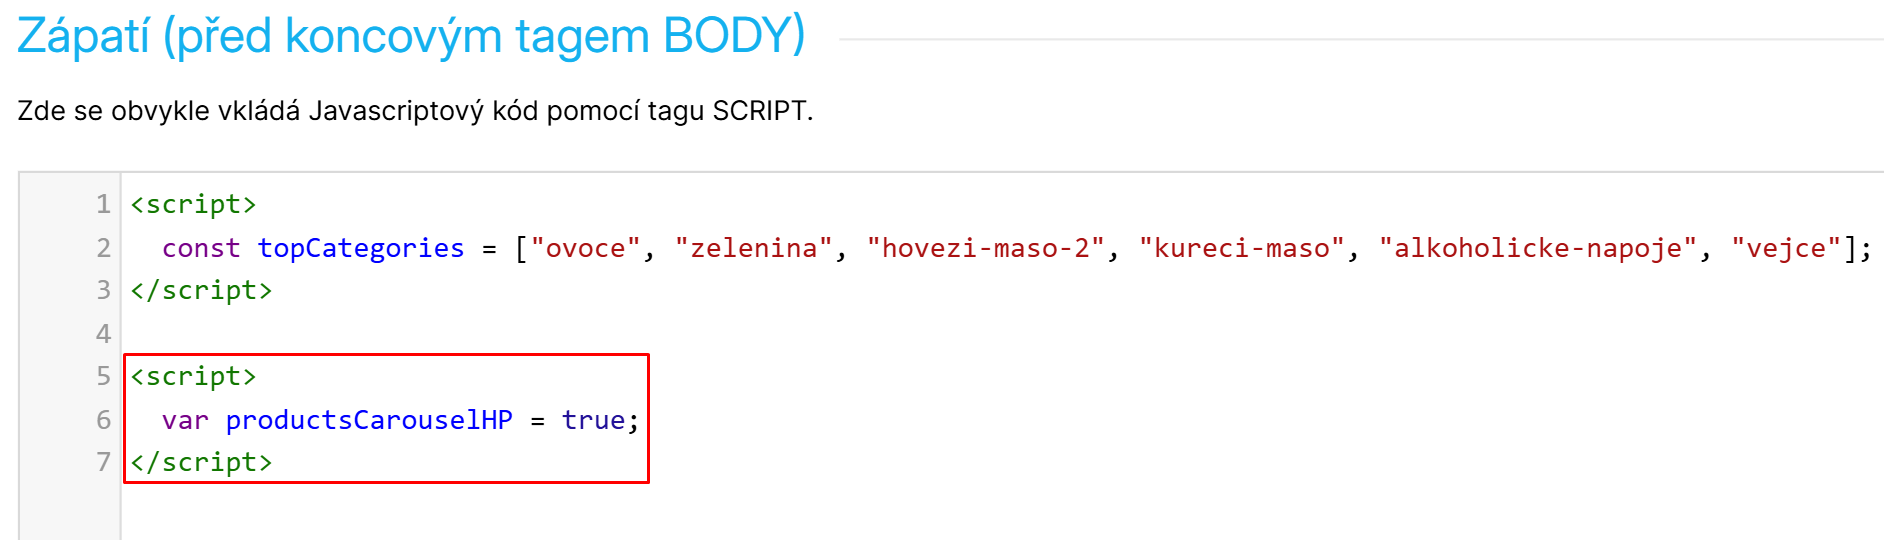The image size is (1884, 540).
Task: Click the "Zápatí (před koncovým tagem BODY)" heading
Action: pos(411,36)
